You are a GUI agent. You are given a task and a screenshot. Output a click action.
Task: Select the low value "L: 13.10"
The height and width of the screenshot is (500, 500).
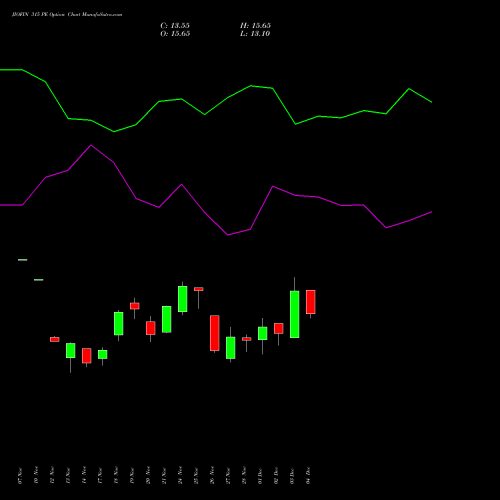[255, 34]
